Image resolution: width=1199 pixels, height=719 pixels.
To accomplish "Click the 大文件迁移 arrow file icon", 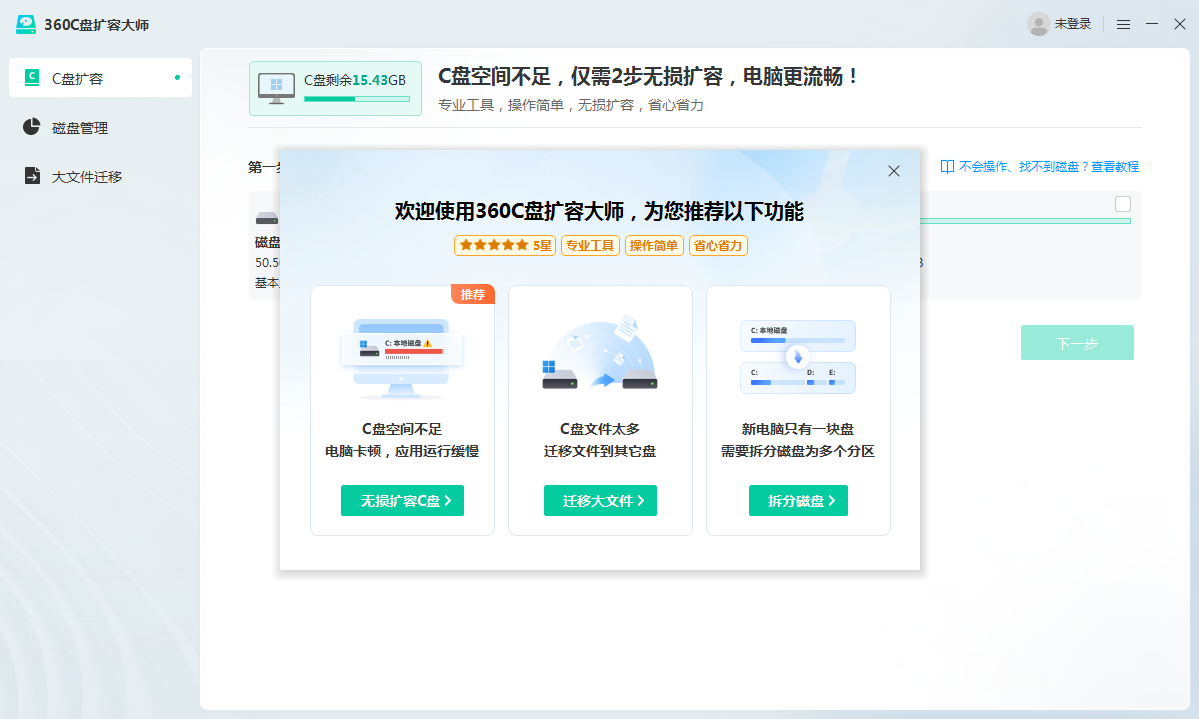I will tap(32, 176).
